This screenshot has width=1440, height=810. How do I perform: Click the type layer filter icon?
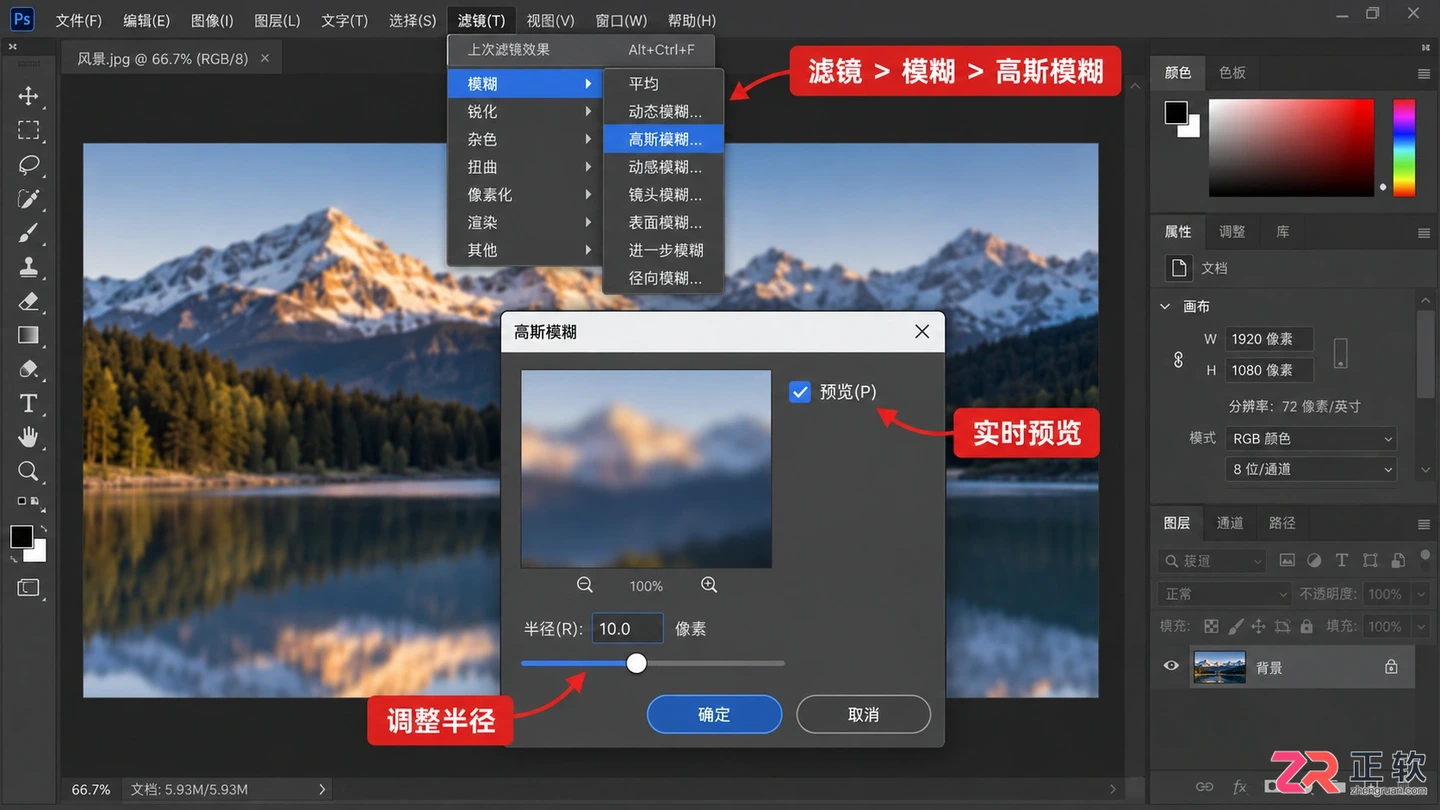pyautogui.click(x=1342, y=561)
